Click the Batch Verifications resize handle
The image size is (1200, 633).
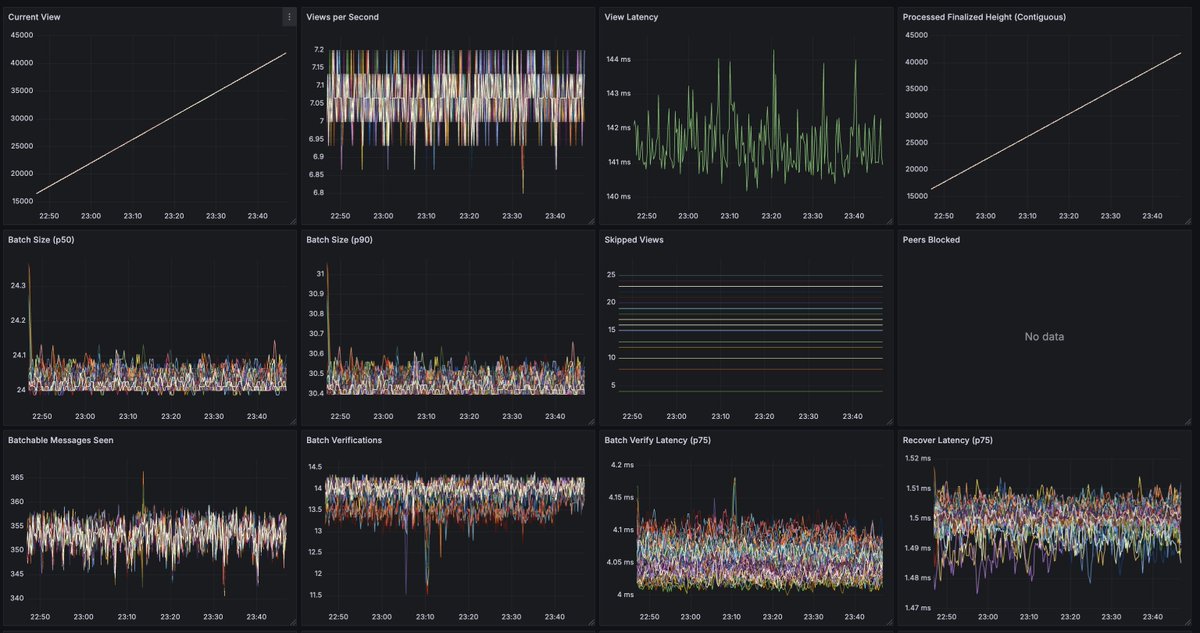tap(590, 622)
